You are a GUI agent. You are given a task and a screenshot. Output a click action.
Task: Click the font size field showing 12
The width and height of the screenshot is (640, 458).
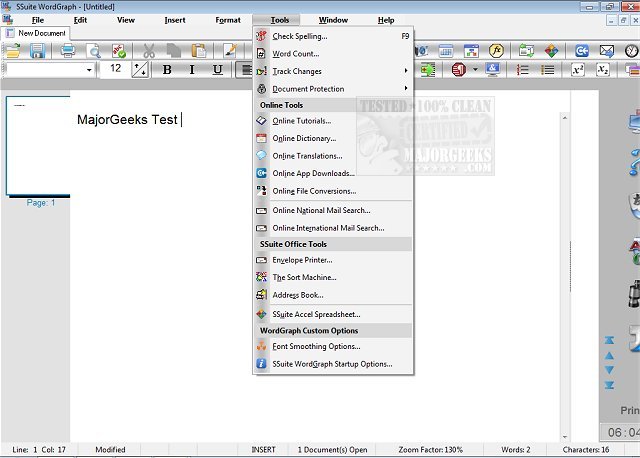pyautogui.click(x=116, y=69)
